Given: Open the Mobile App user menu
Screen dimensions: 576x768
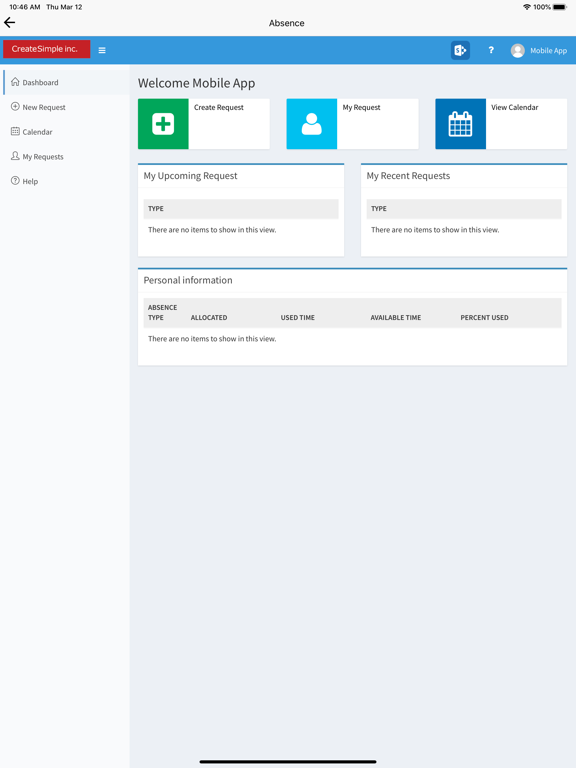Looking at the screenshot, I should (x=539, y=50).
